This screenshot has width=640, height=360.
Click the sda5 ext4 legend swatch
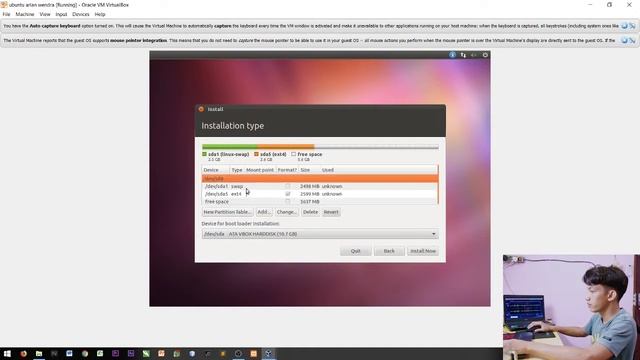256,154
